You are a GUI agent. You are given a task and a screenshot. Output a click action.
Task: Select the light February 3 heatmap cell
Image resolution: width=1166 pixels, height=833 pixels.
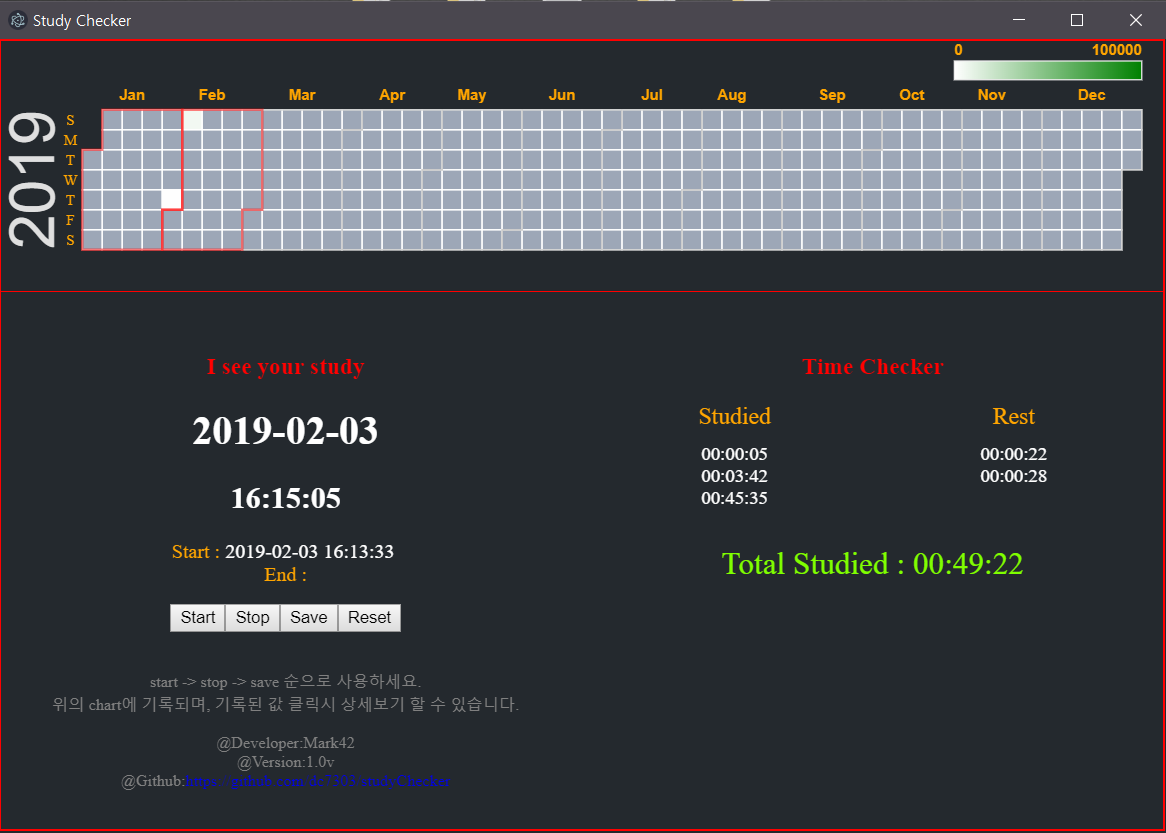(192, 120)
